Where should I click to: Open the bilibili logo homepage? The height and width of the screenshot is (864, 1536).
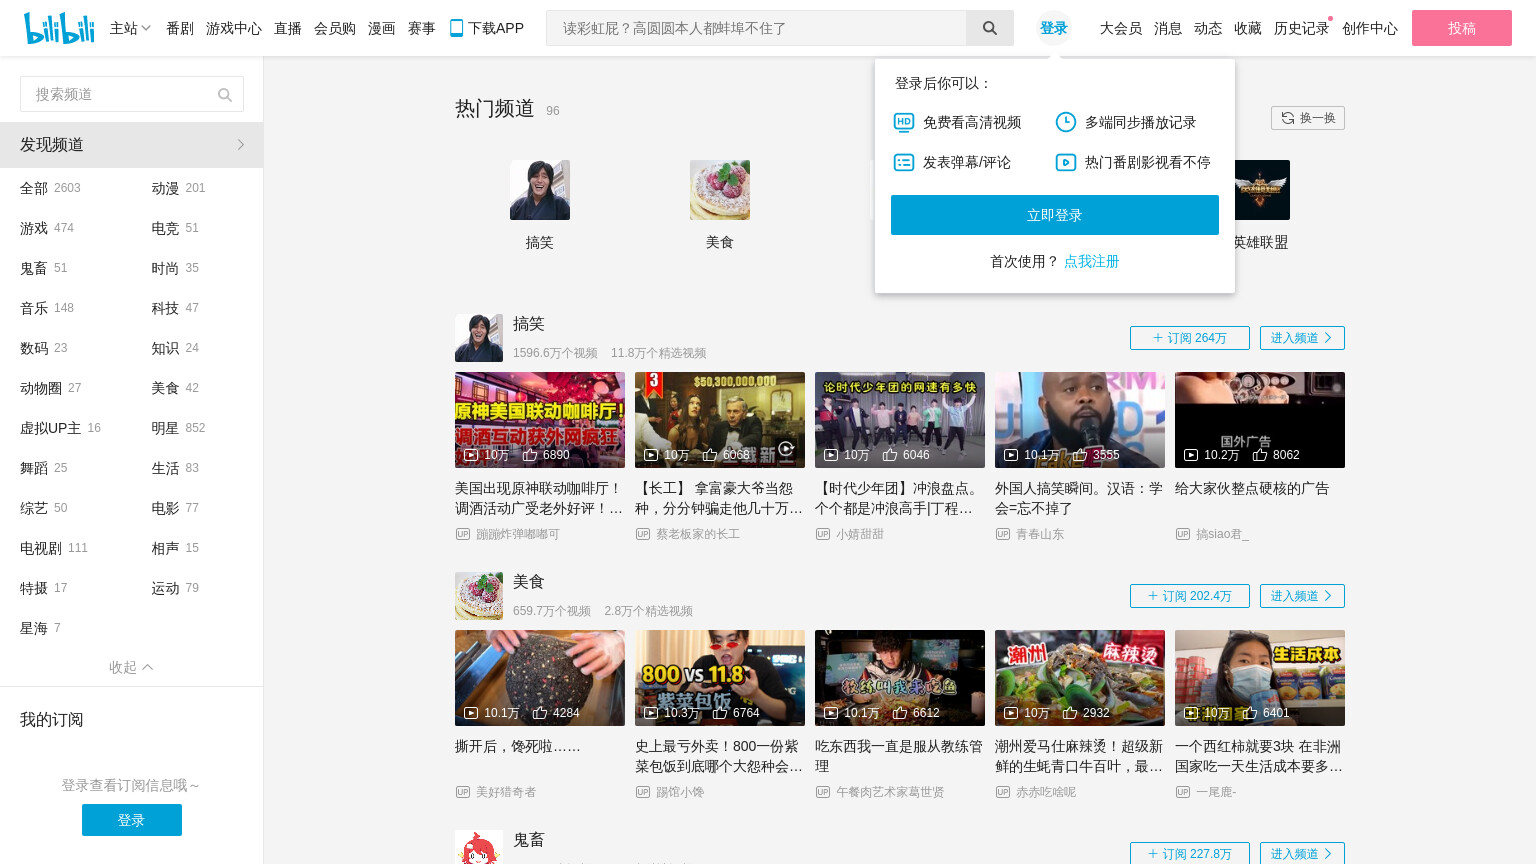[x=59, y=28]
